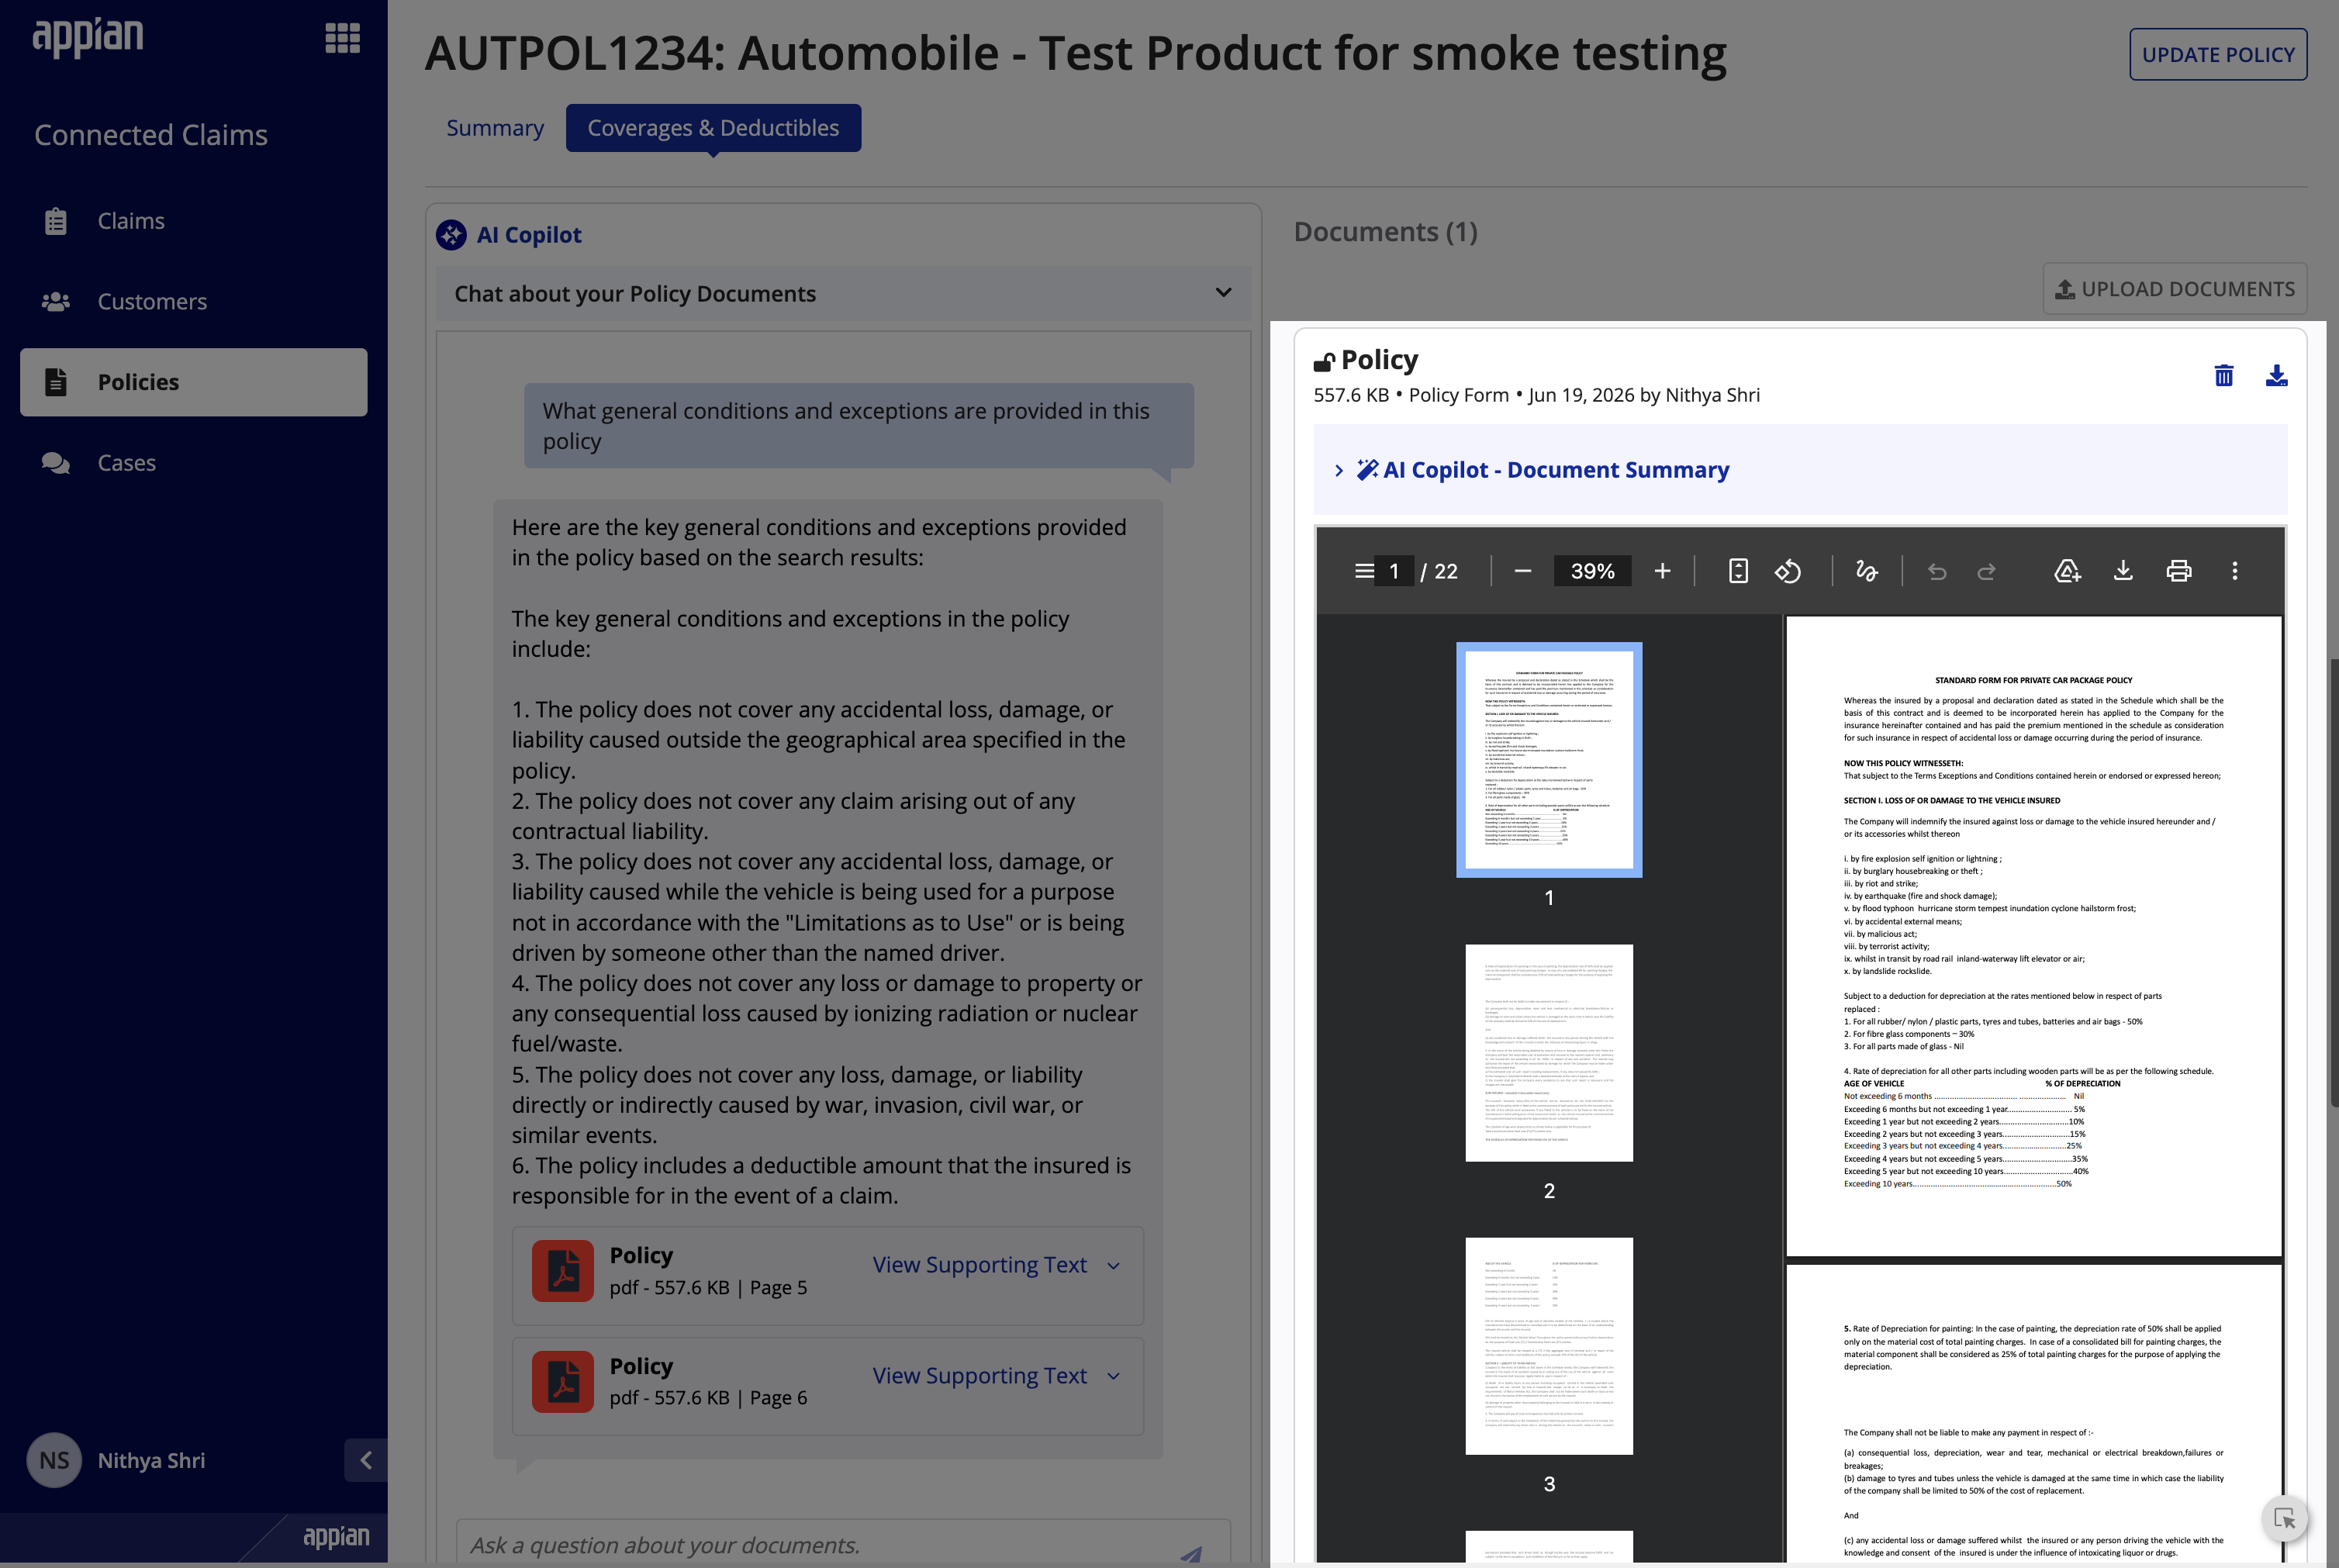2339x1568 pixels.
Task: Click the AI Copilot logo icon
Action: click(451, 235)
